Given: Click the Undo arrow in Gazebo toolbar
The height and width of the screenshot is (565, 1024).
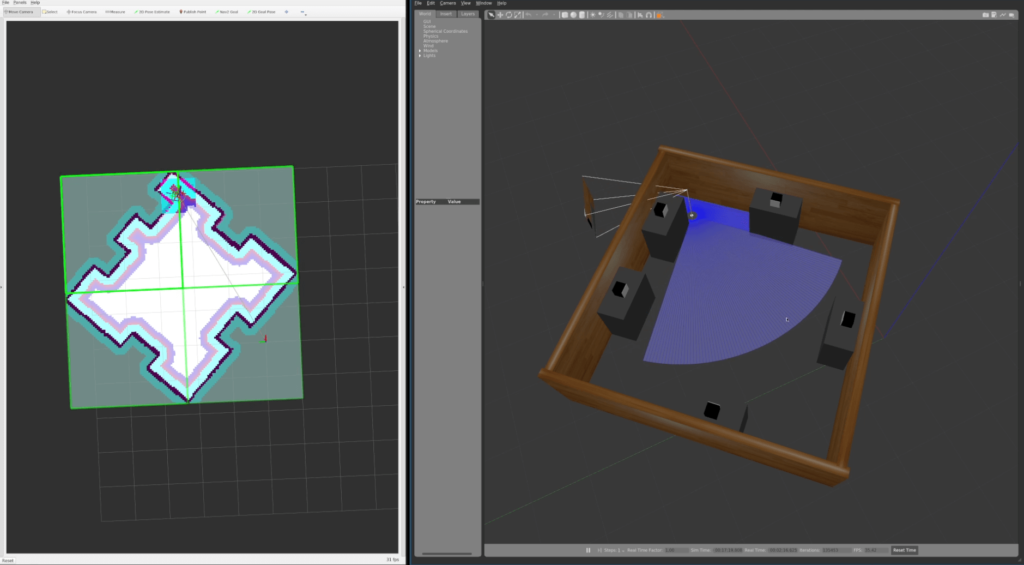Looking at the screenshot, I should 528,15.
